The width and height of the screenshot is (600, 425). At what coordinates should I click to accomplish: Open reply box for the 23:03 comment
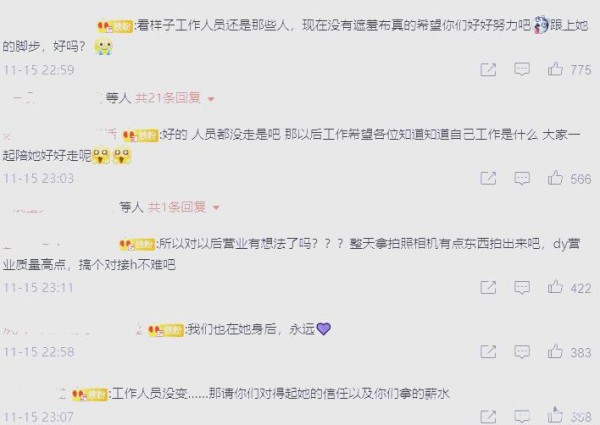tap(522, 178)
